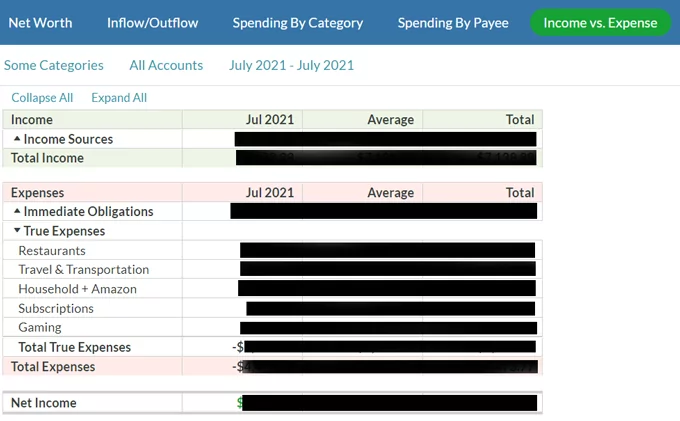Image resolution: width=680 pixels, height=421 pixels.
Task: Select the Income vs. Expense tab
Action: (600, 23)
